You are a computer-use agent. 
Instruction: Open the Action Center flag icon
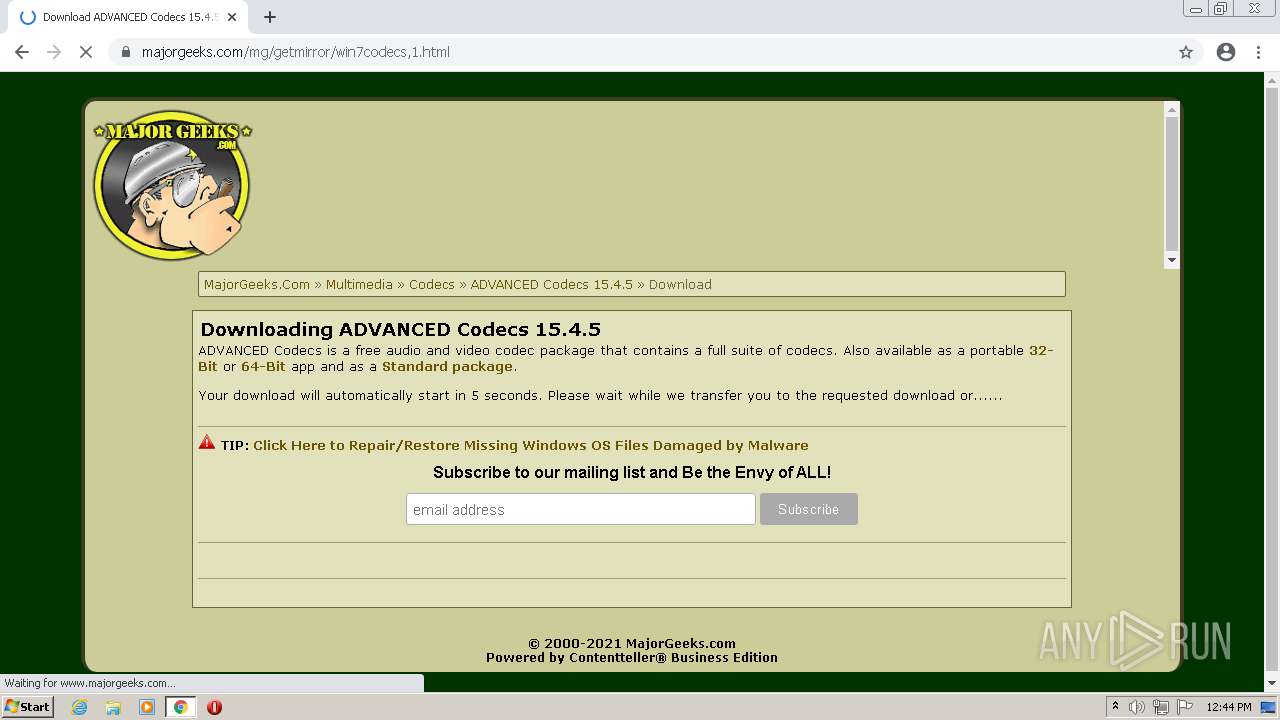pyautogui.click(x=1185, y=707)
